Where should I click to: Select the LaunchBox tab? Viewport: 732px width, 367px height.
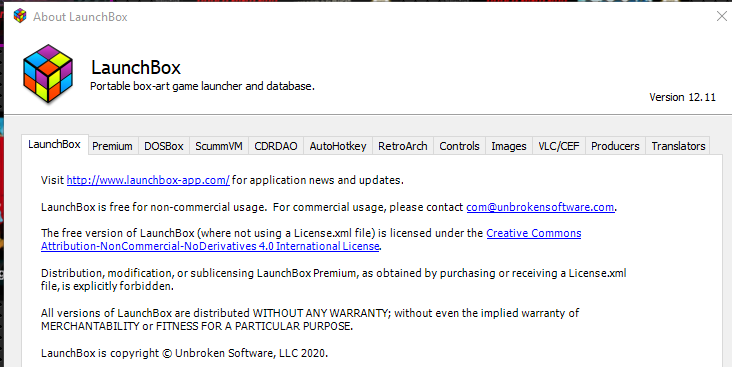pyautogui.click(x=54, y=144)
